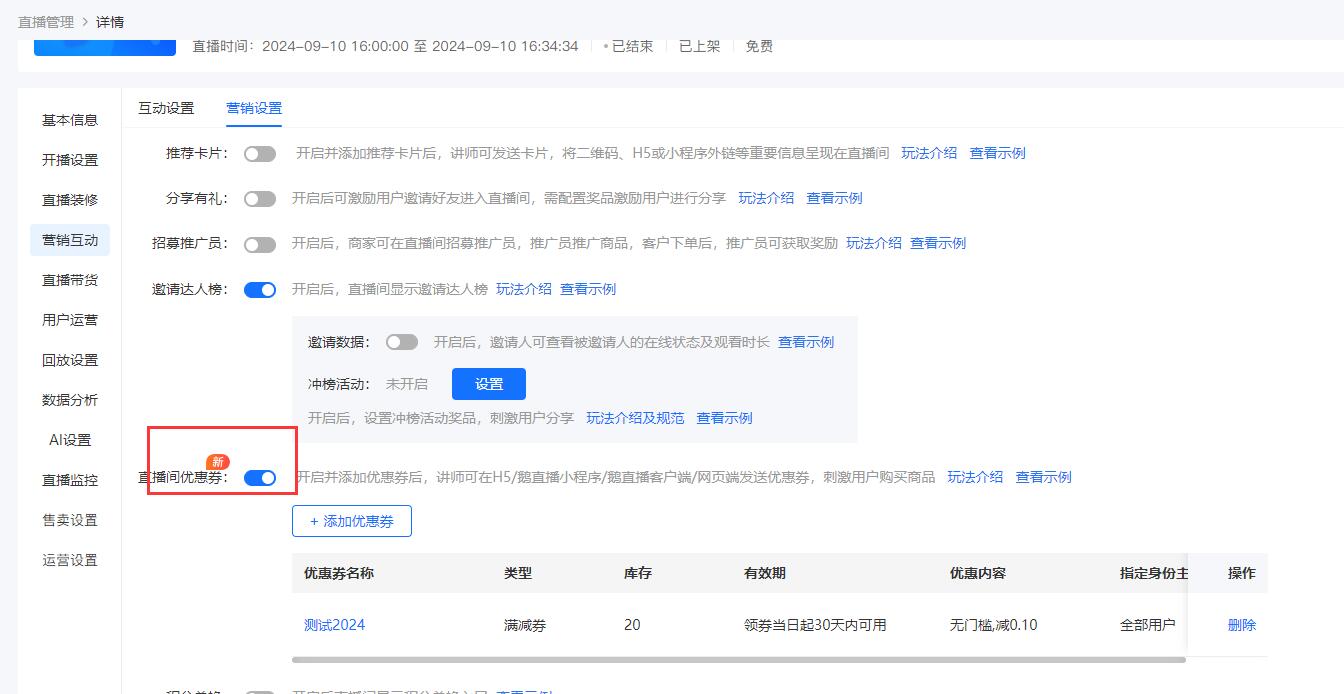Select 营销互动 in the left sidebar
The image size is (1344, 694).
click(x=69, y=239)
